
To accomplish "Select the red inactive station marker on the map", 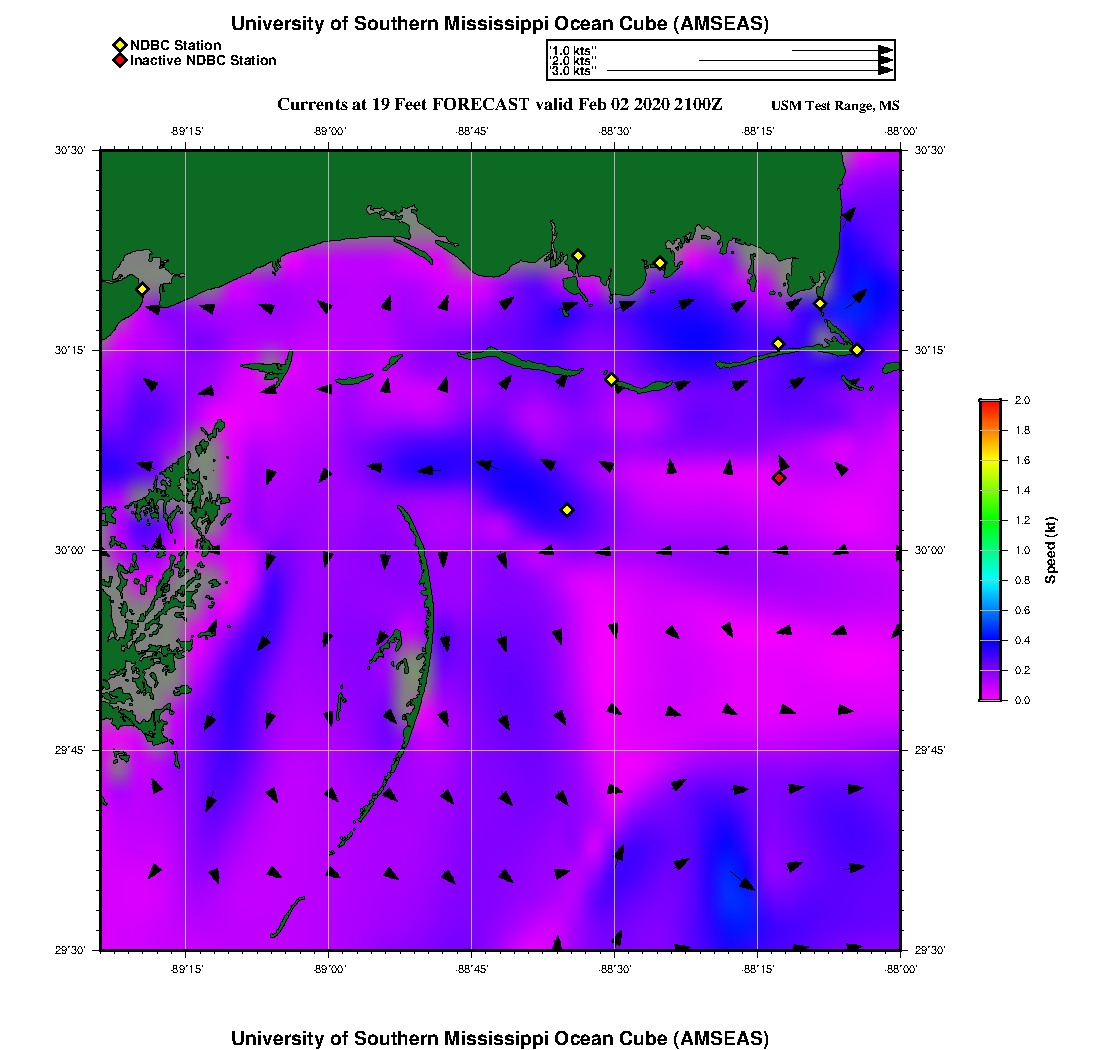I will [x=779, y=478].
